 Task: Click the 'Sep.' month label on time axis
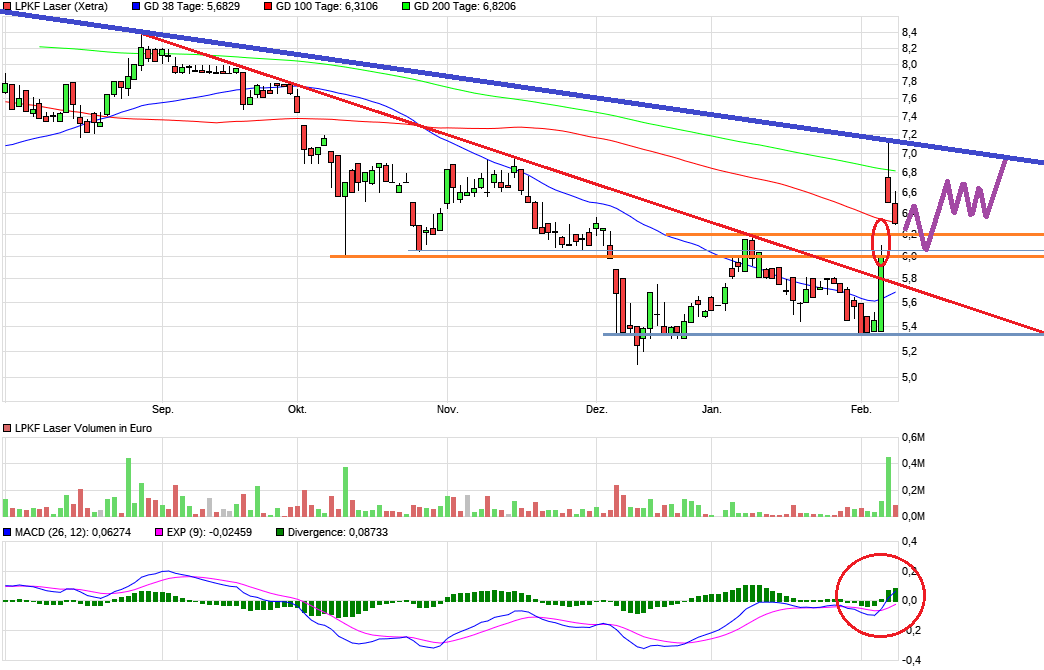(x=162, y=410)
